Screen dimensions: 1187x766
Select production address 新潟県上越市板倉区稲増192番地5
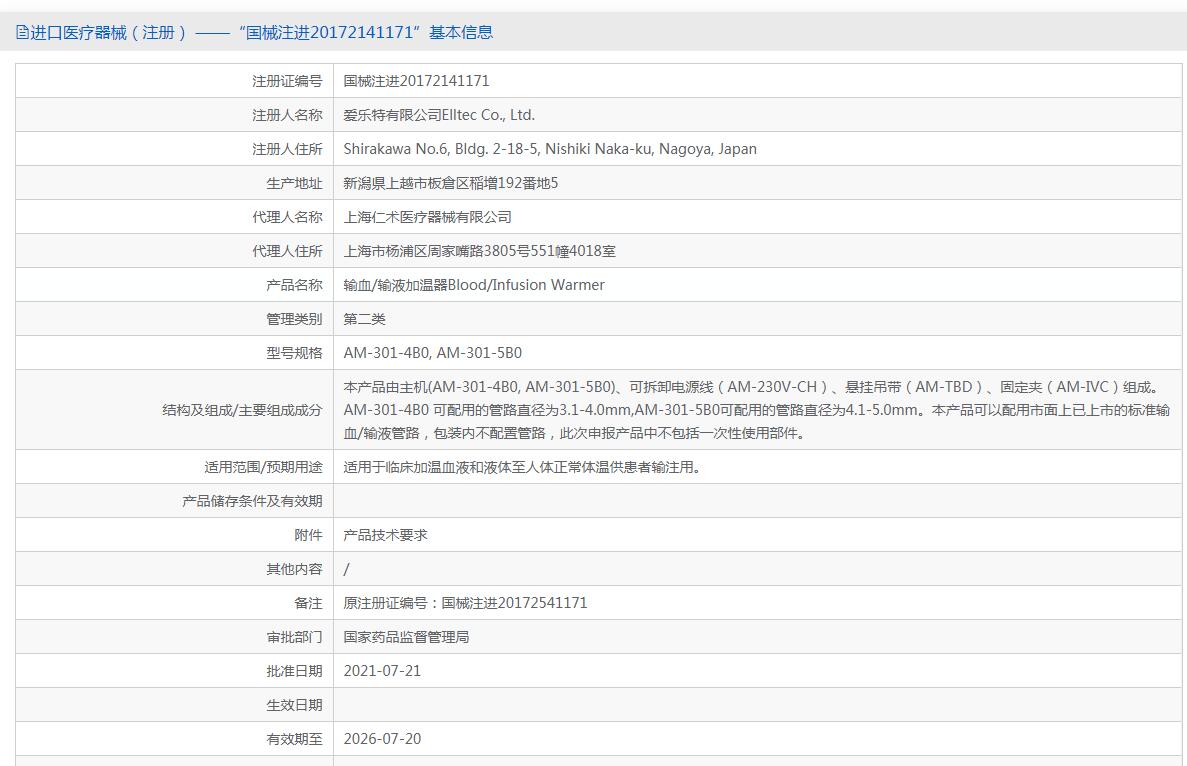point(450,183)
